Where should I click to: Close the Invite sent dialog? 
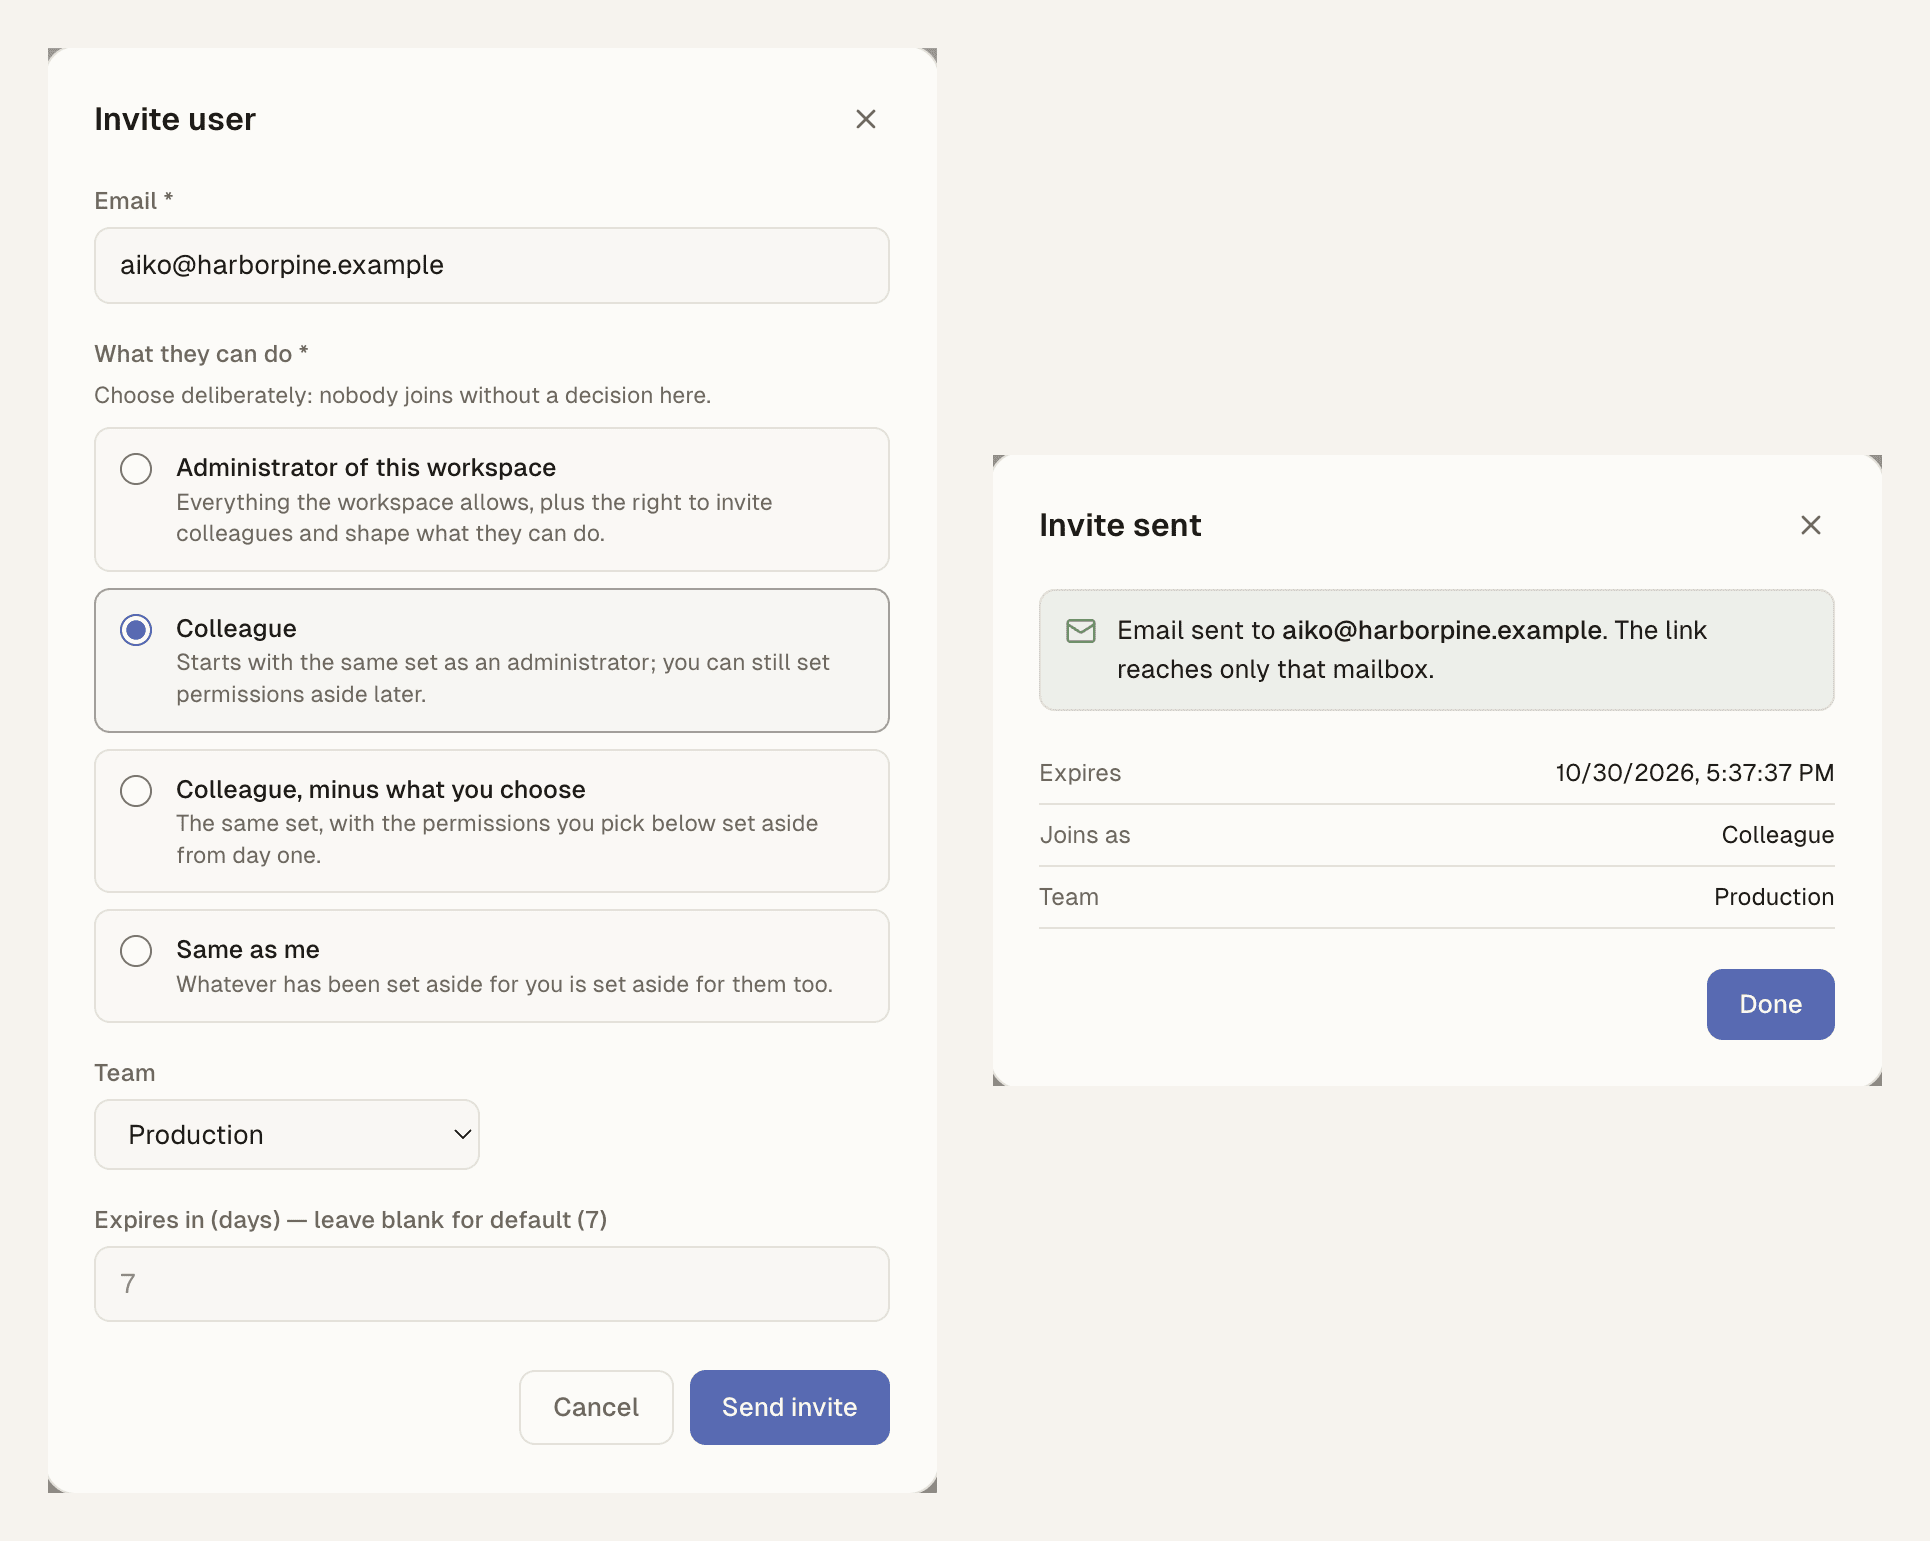click(1810, 525)
